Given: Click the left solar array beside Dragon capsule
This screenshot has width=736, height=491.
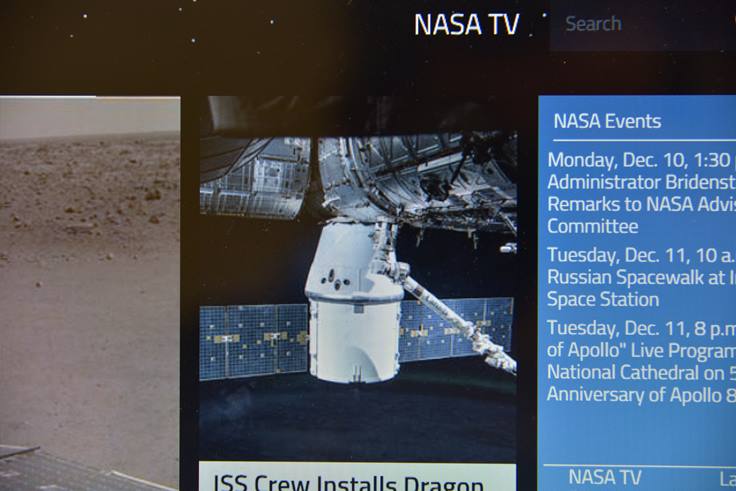Looking at the screenshot, I should click(252, 341).
